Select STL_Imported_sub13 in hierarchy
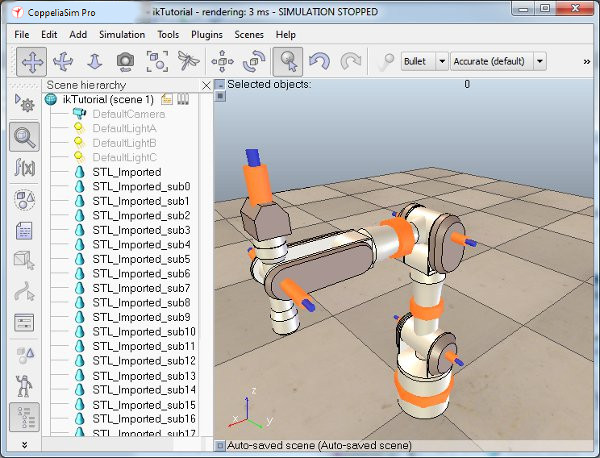The height and width of the screenshot is (458, 600). pyautogui.click(x=144, y=376)
